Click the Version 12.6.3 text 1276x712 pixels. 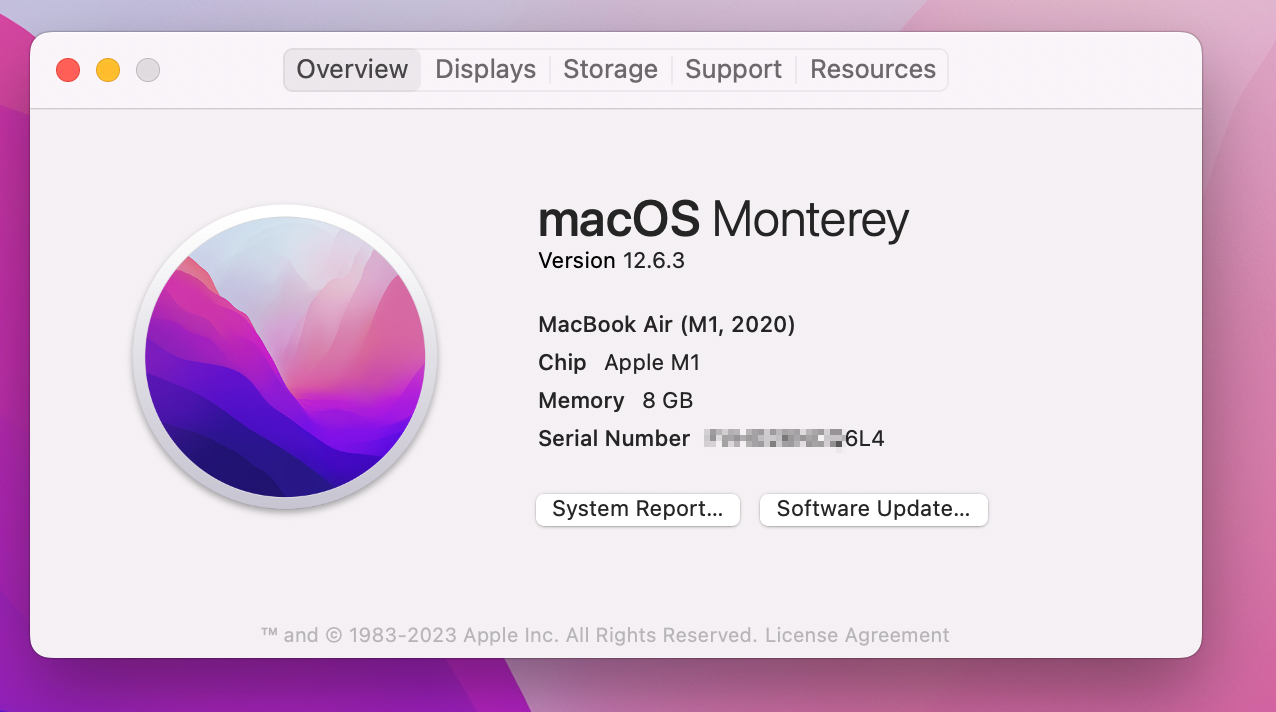(611, 261)
